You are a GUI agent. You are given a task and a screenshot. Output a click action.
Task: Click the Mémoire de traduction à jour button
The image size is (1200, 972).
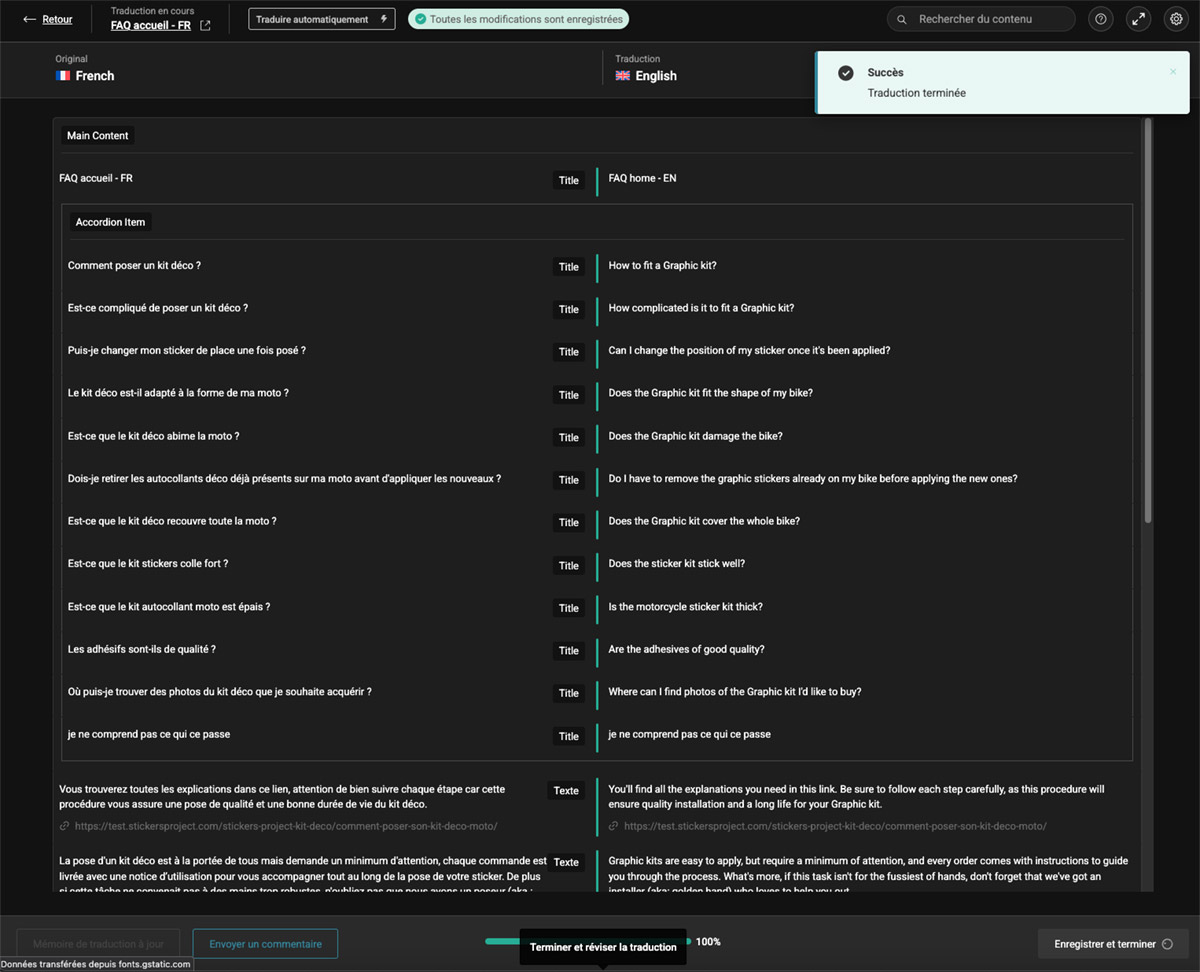click(x=98, y=944)
